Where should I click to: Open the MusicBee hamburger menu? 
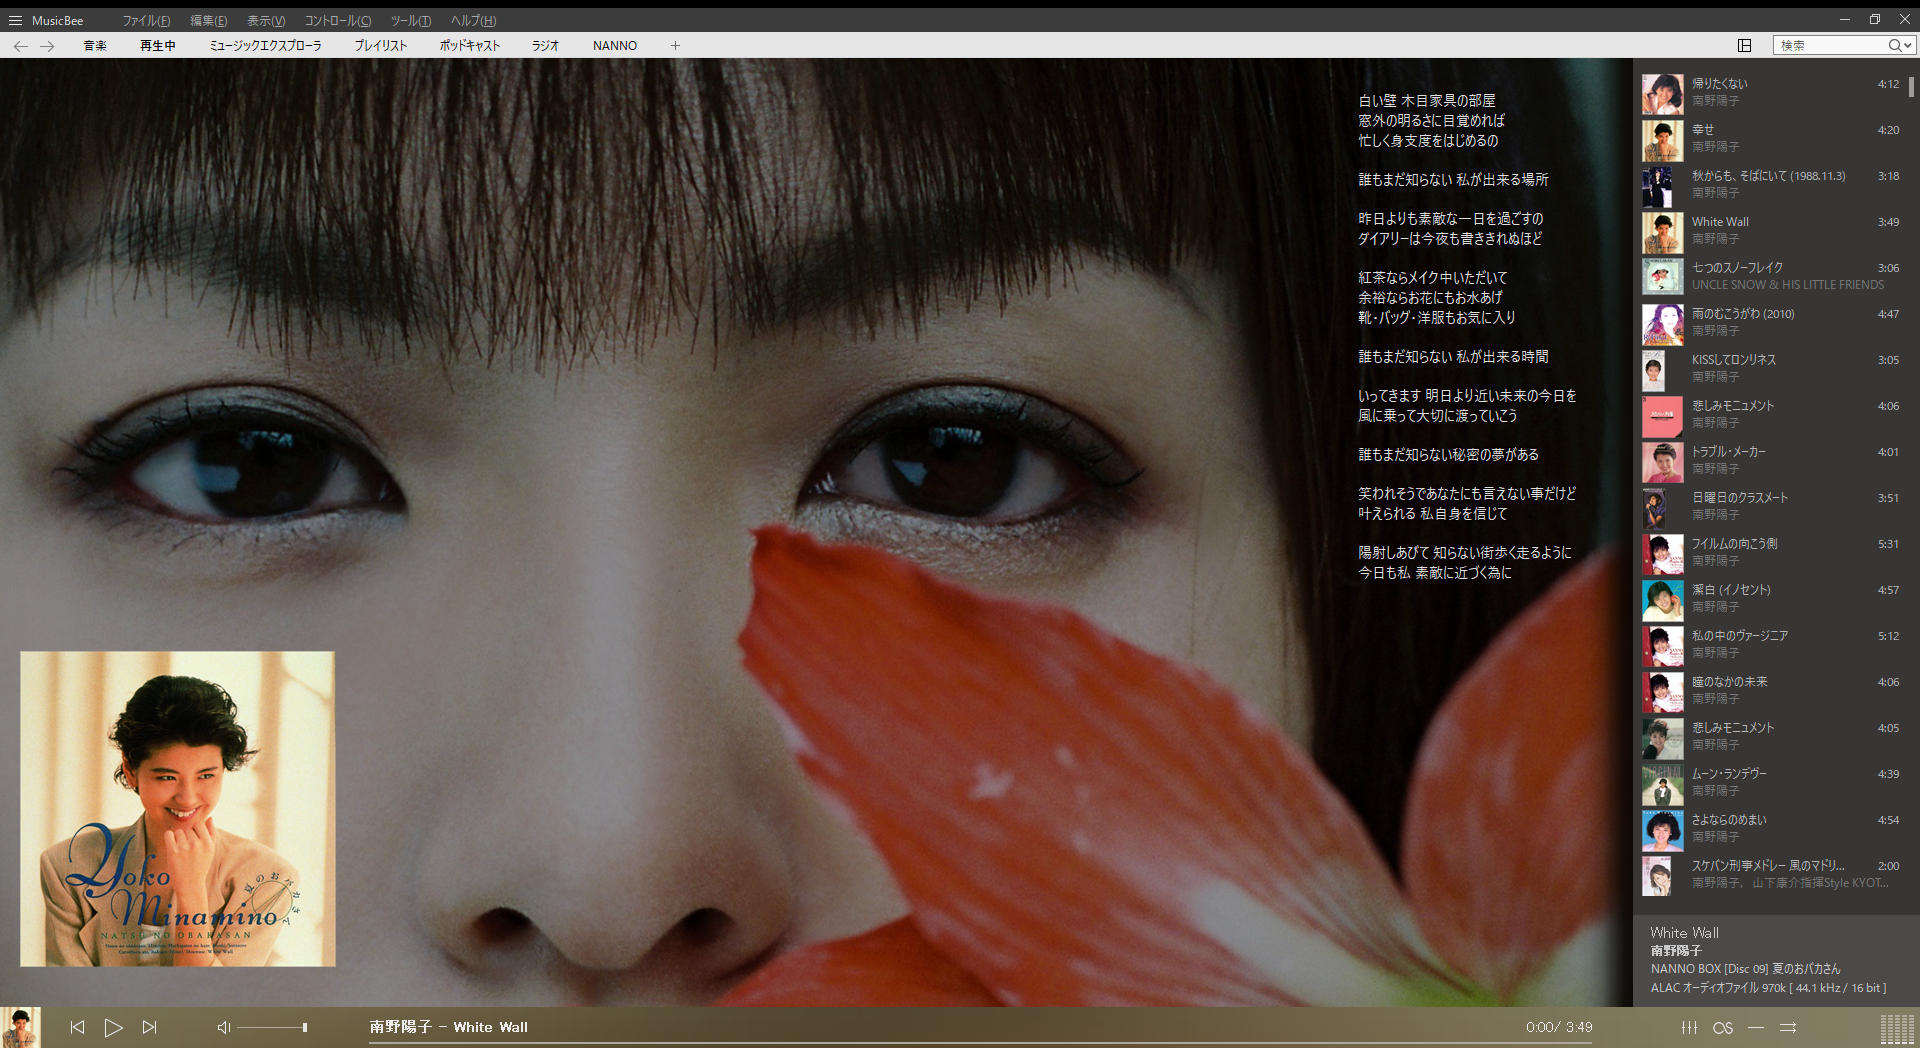click(15, 20)
